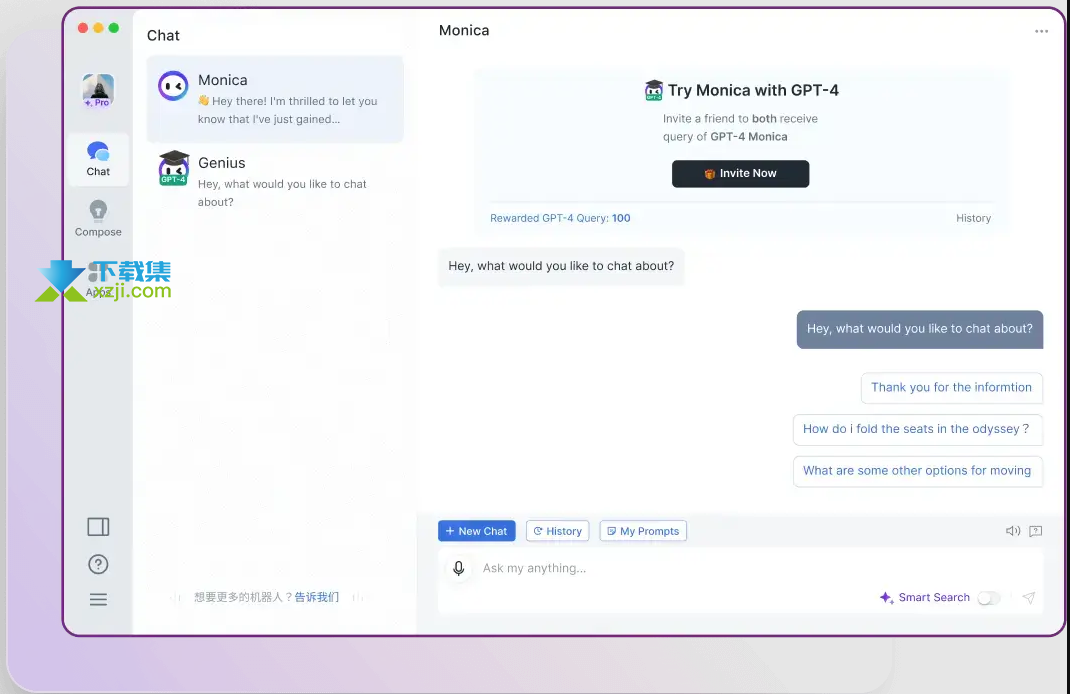Focus the Ask my anything input field

(740, 568)
